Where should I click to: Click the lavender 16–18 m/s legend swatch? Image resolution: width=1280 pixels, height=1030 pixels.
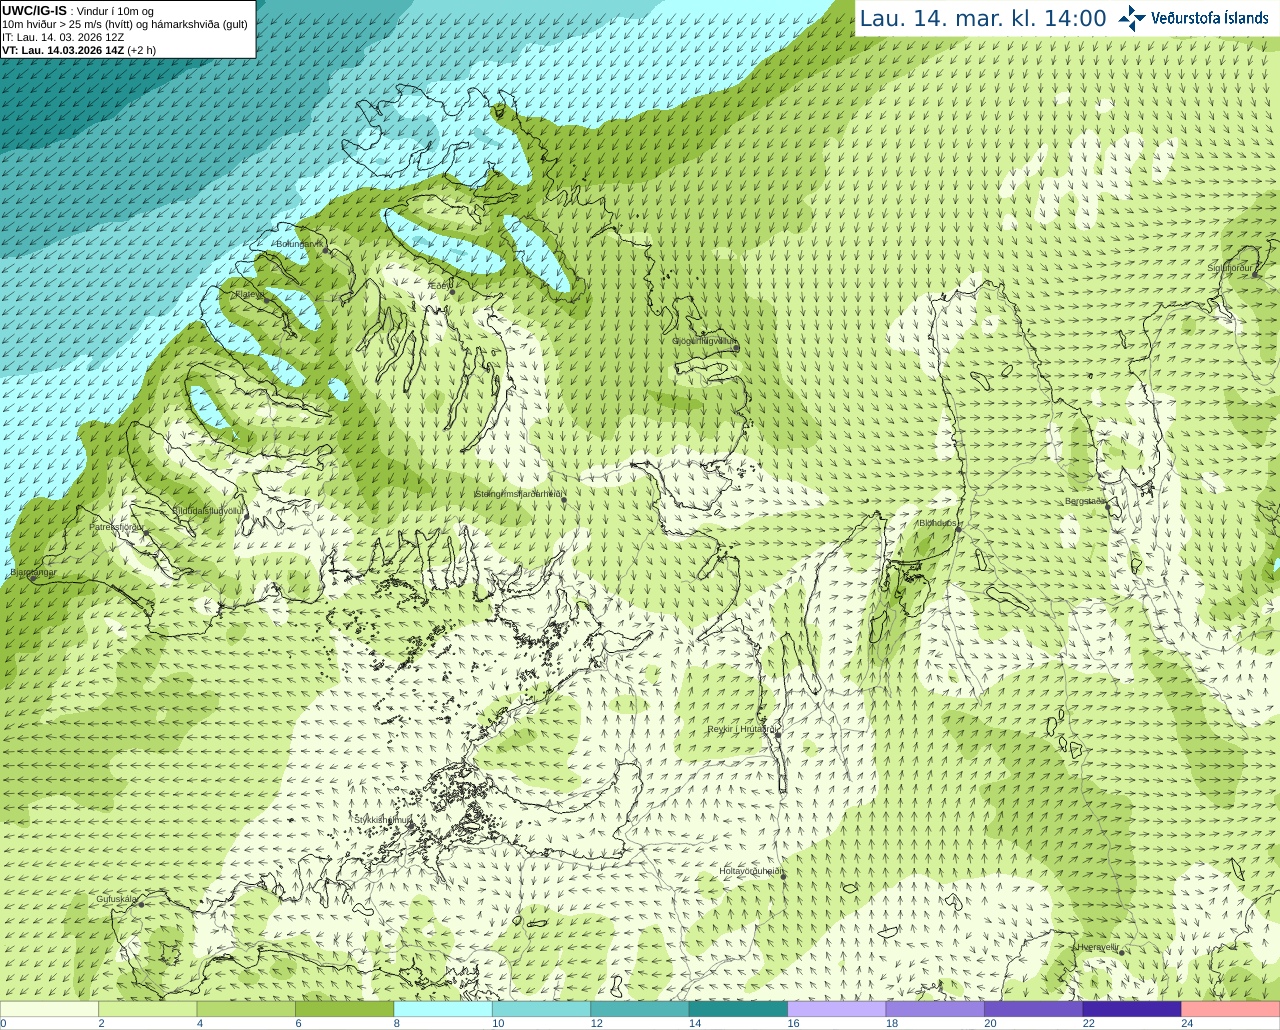coord(837,1009)
